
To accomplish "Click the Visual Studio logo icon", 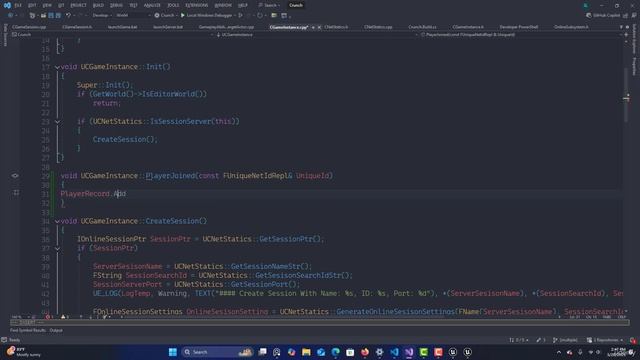I will pyautogui.click(x=7, y=5).
